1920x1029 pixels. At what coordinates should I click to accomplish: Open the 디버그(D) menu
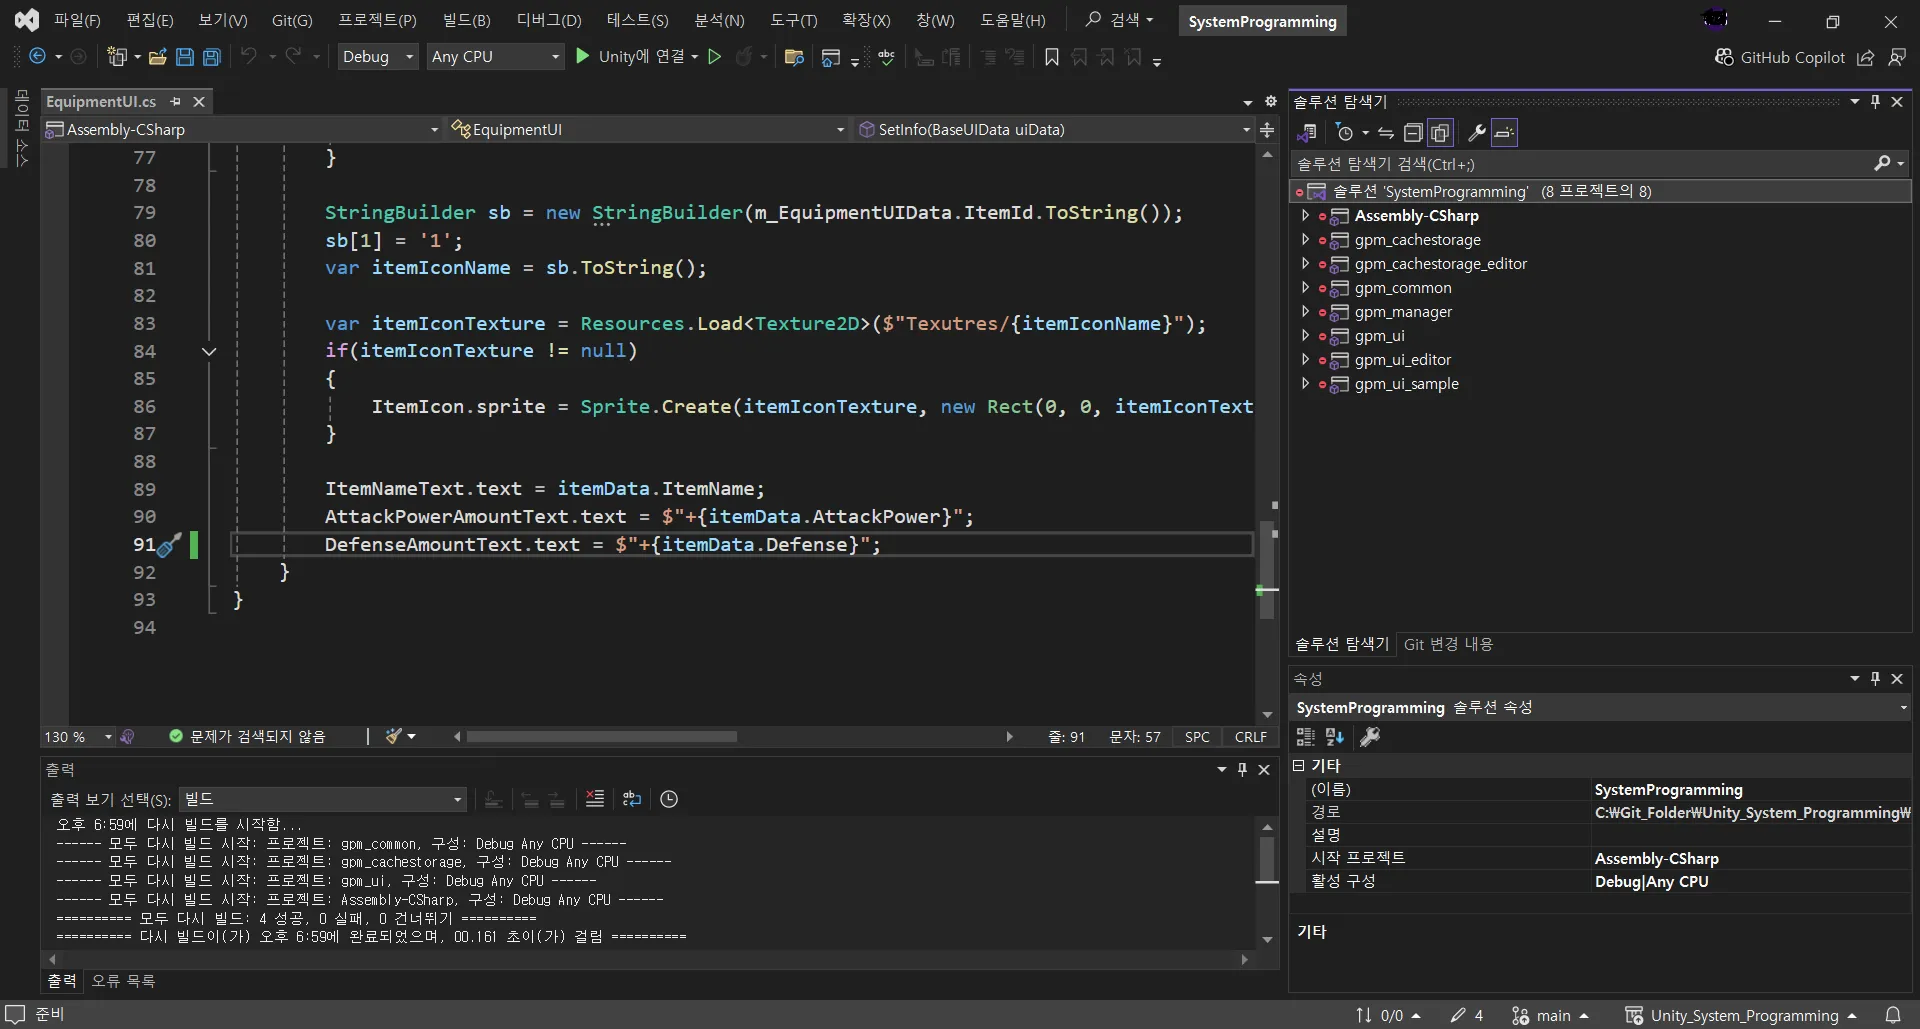549,20
